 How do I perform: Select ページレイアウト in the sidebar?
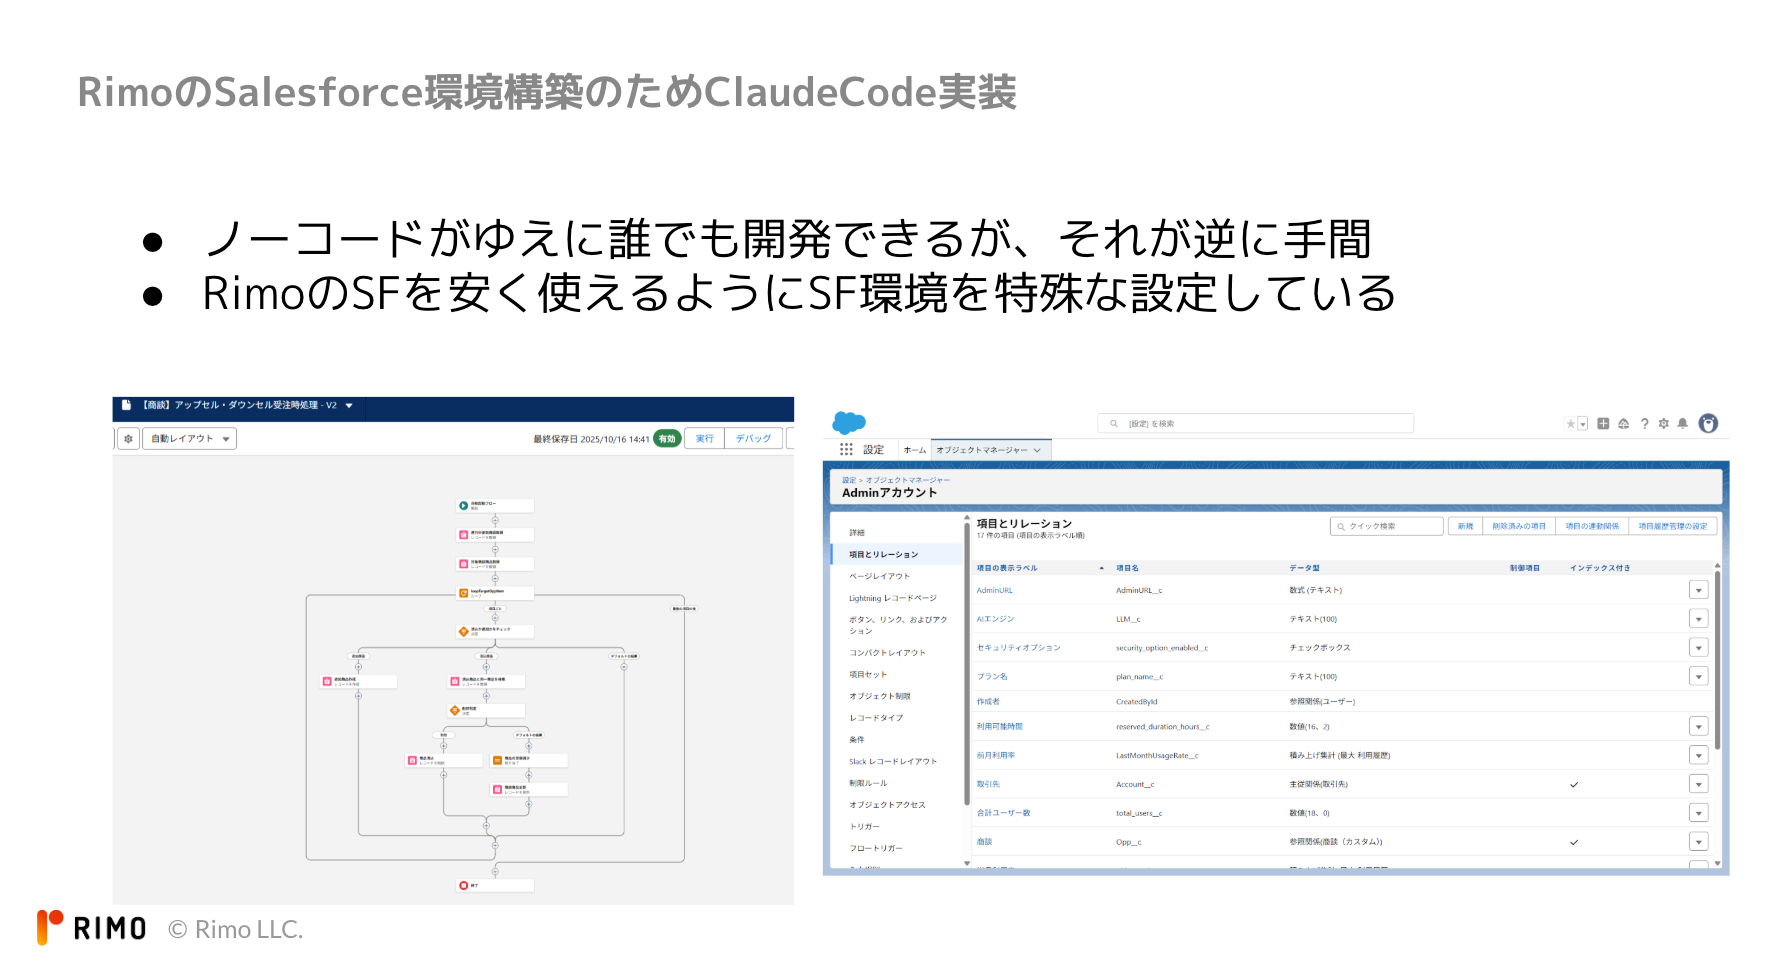(x=879, y=576)
